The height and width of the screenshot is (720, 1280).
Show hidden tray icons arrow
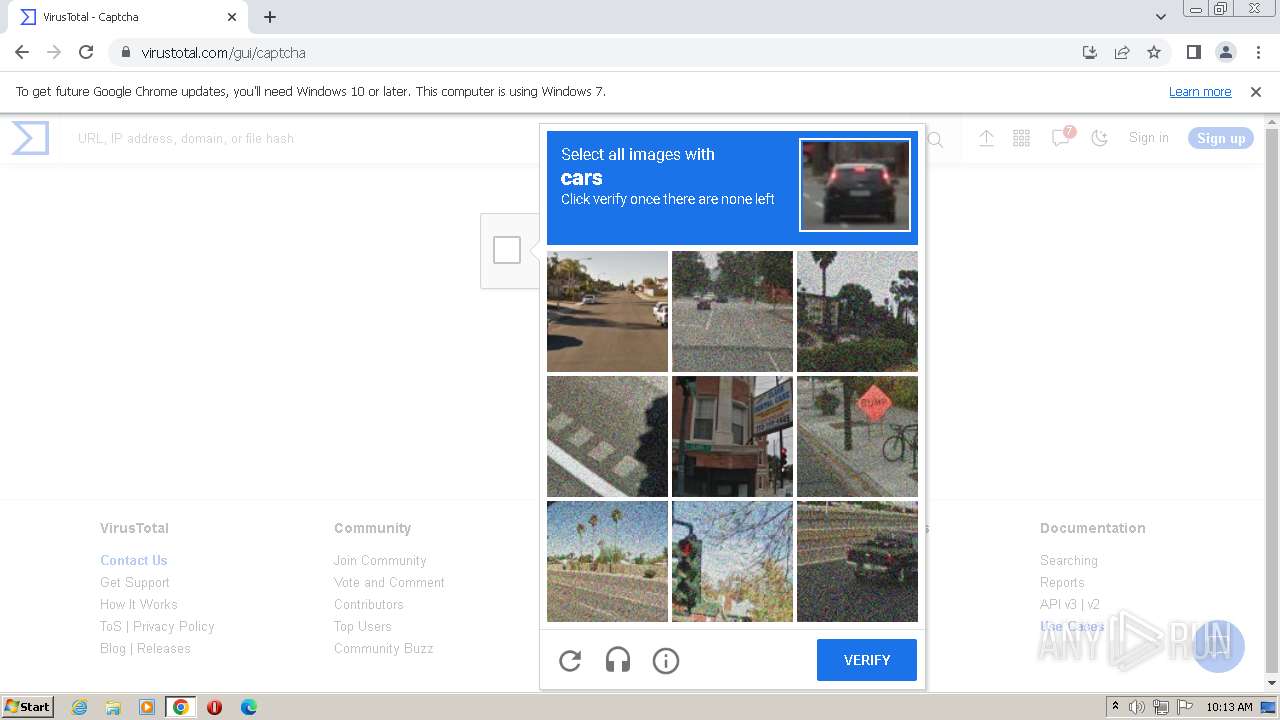coord(1115,707)
